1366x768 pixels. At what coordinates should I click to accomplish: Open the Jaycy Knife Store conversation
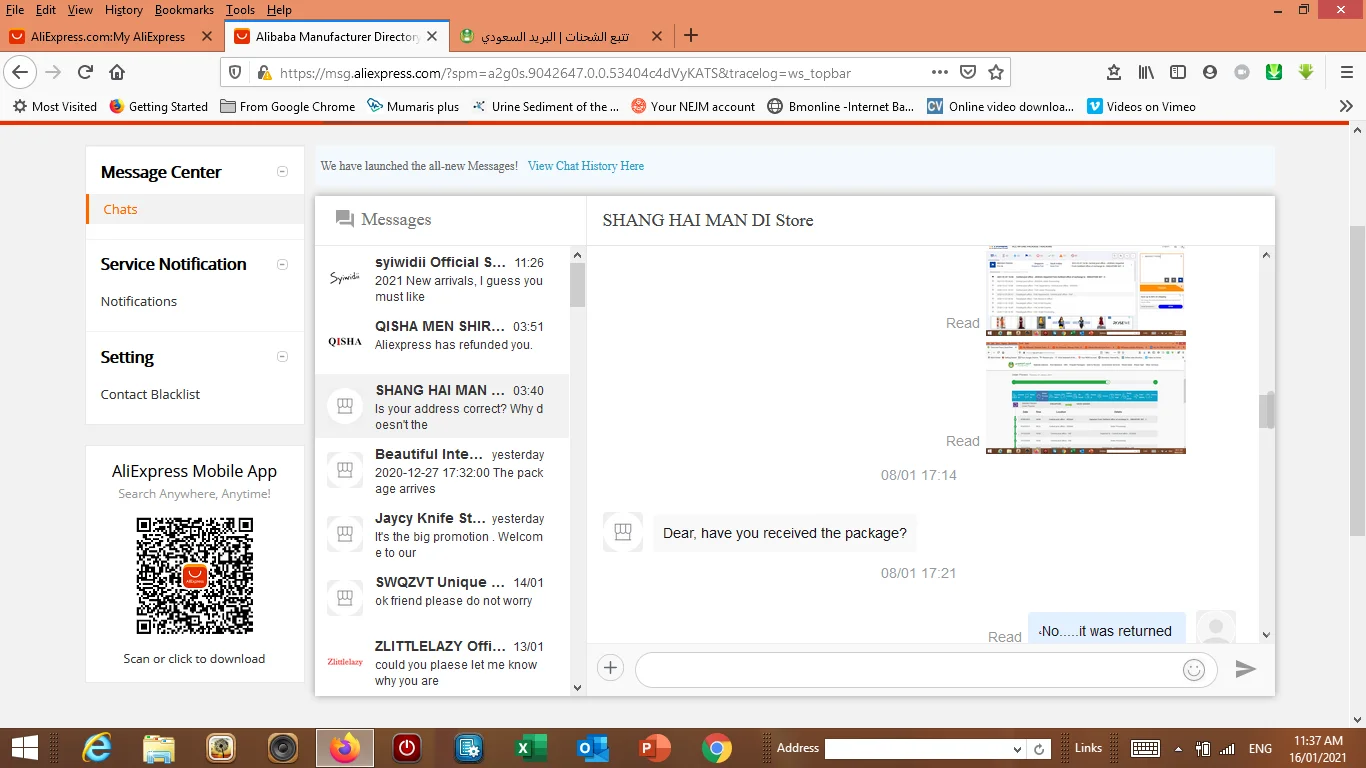tap(442, 534)
